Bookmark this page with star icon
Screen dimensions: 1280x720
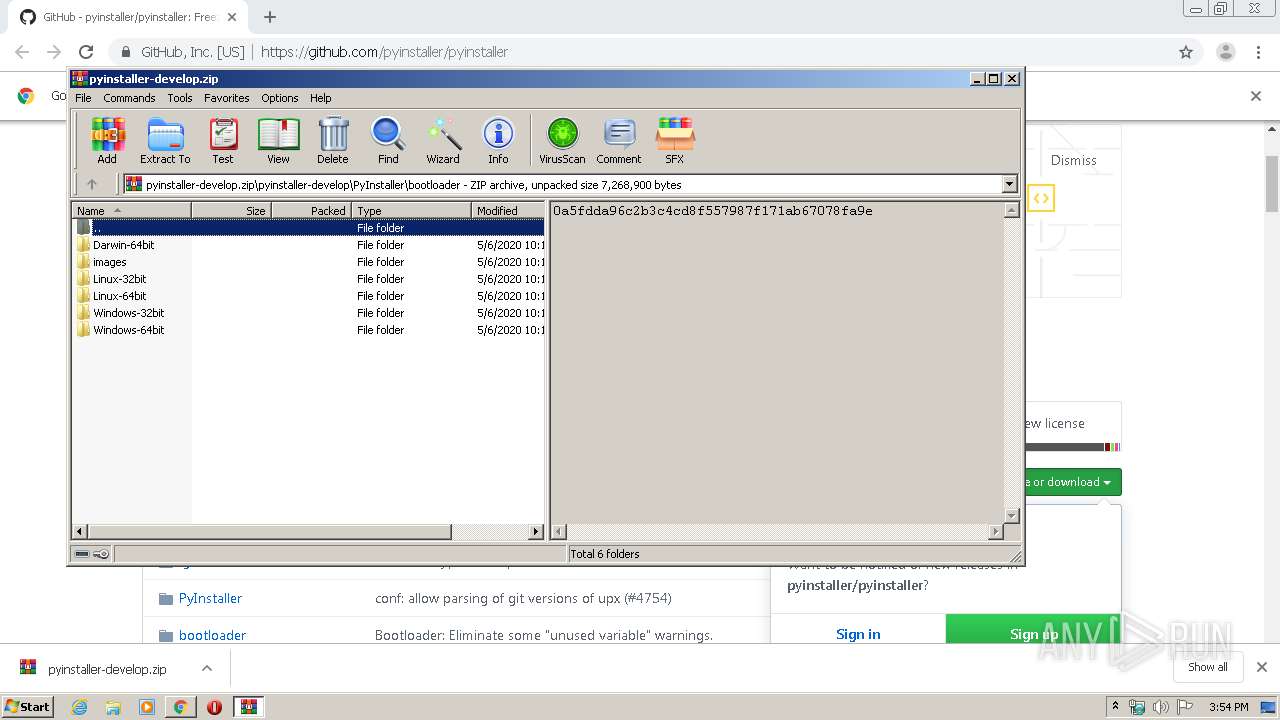[1186, 52]
